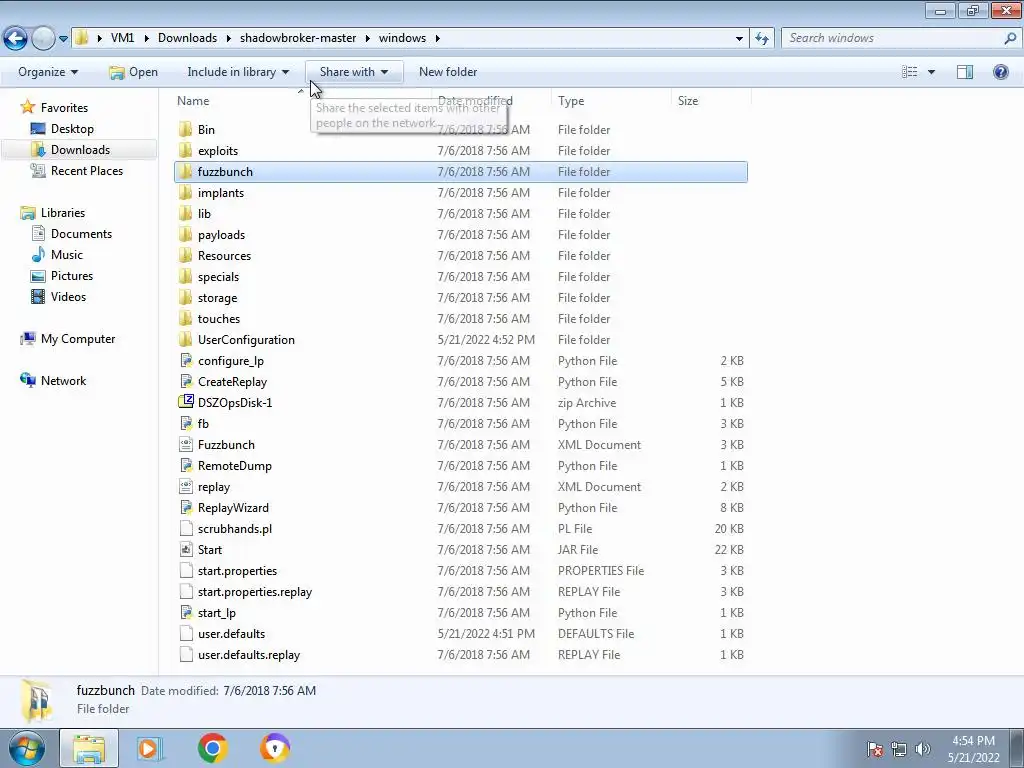Open Windows Media Player from the taskbar
Image resolution: width=1024 pixels, height=768 pixels.
click(x=150, y=748)
